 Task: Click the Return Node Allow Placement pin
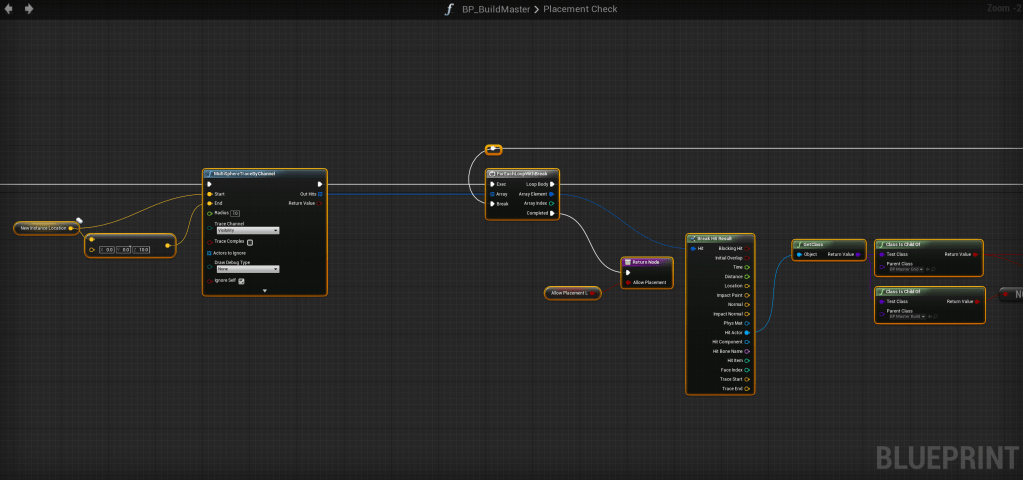[x=627, y=283]
